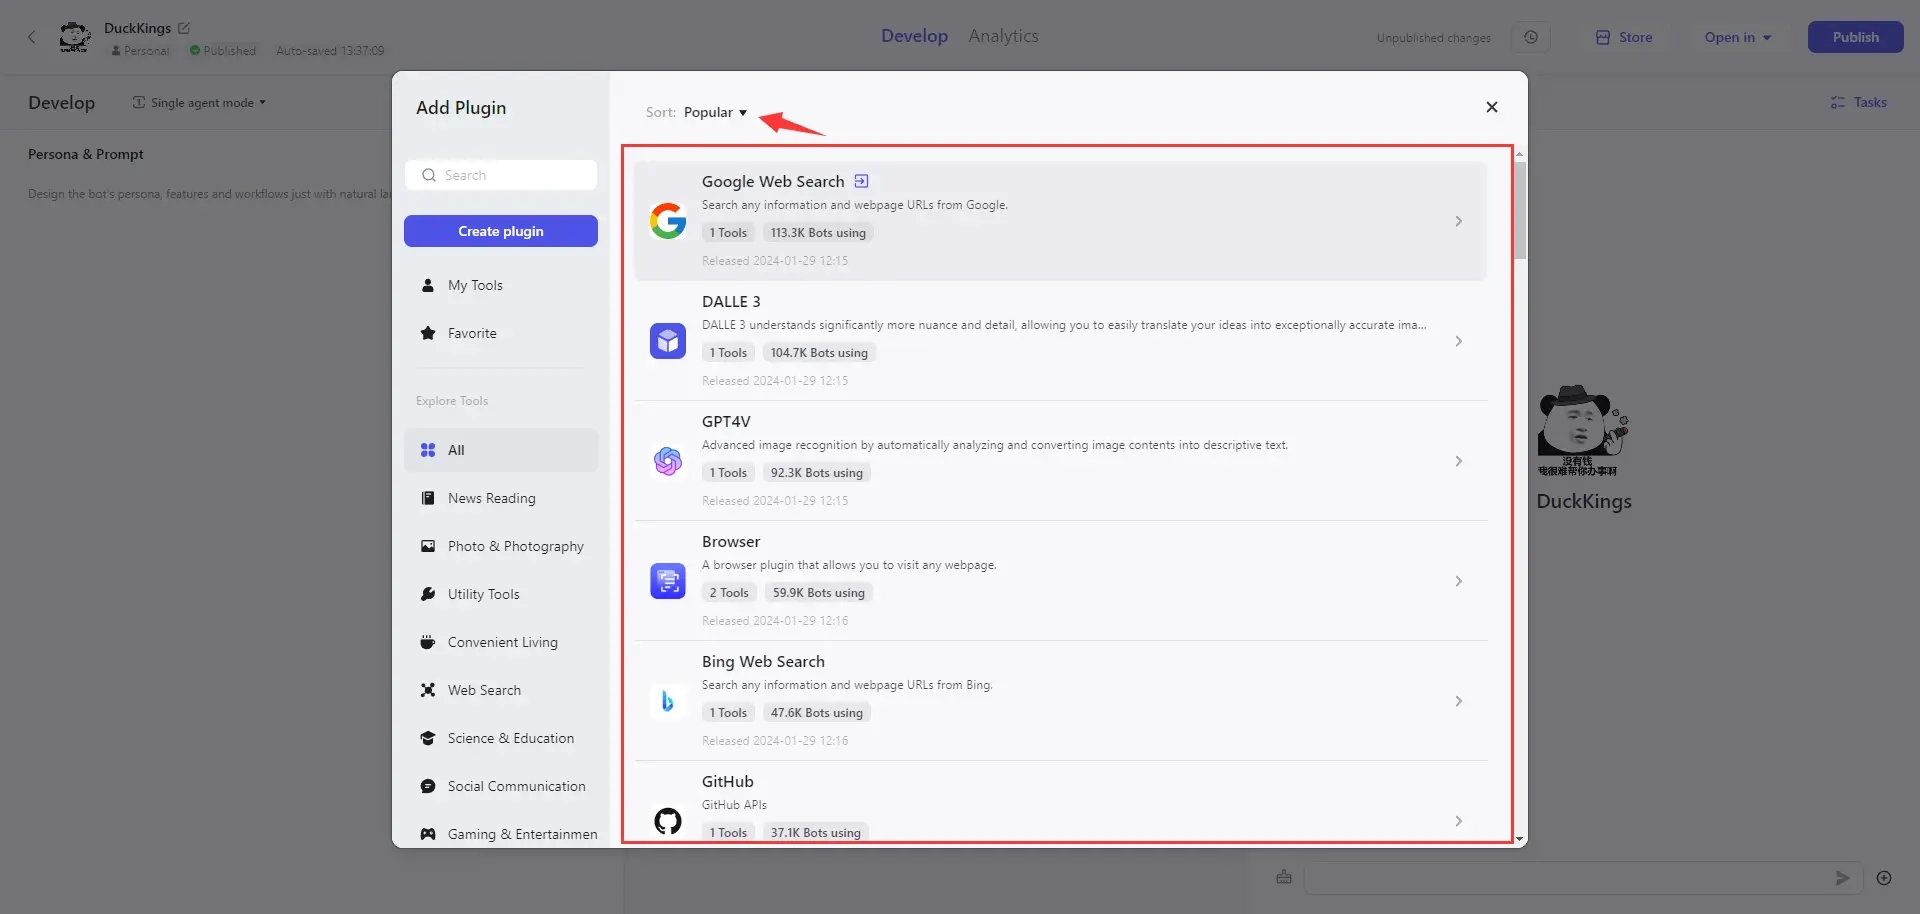This screenshot has height=914, width=1920.
Task: Select the News Reading category
Action: (x=501, y=498)
